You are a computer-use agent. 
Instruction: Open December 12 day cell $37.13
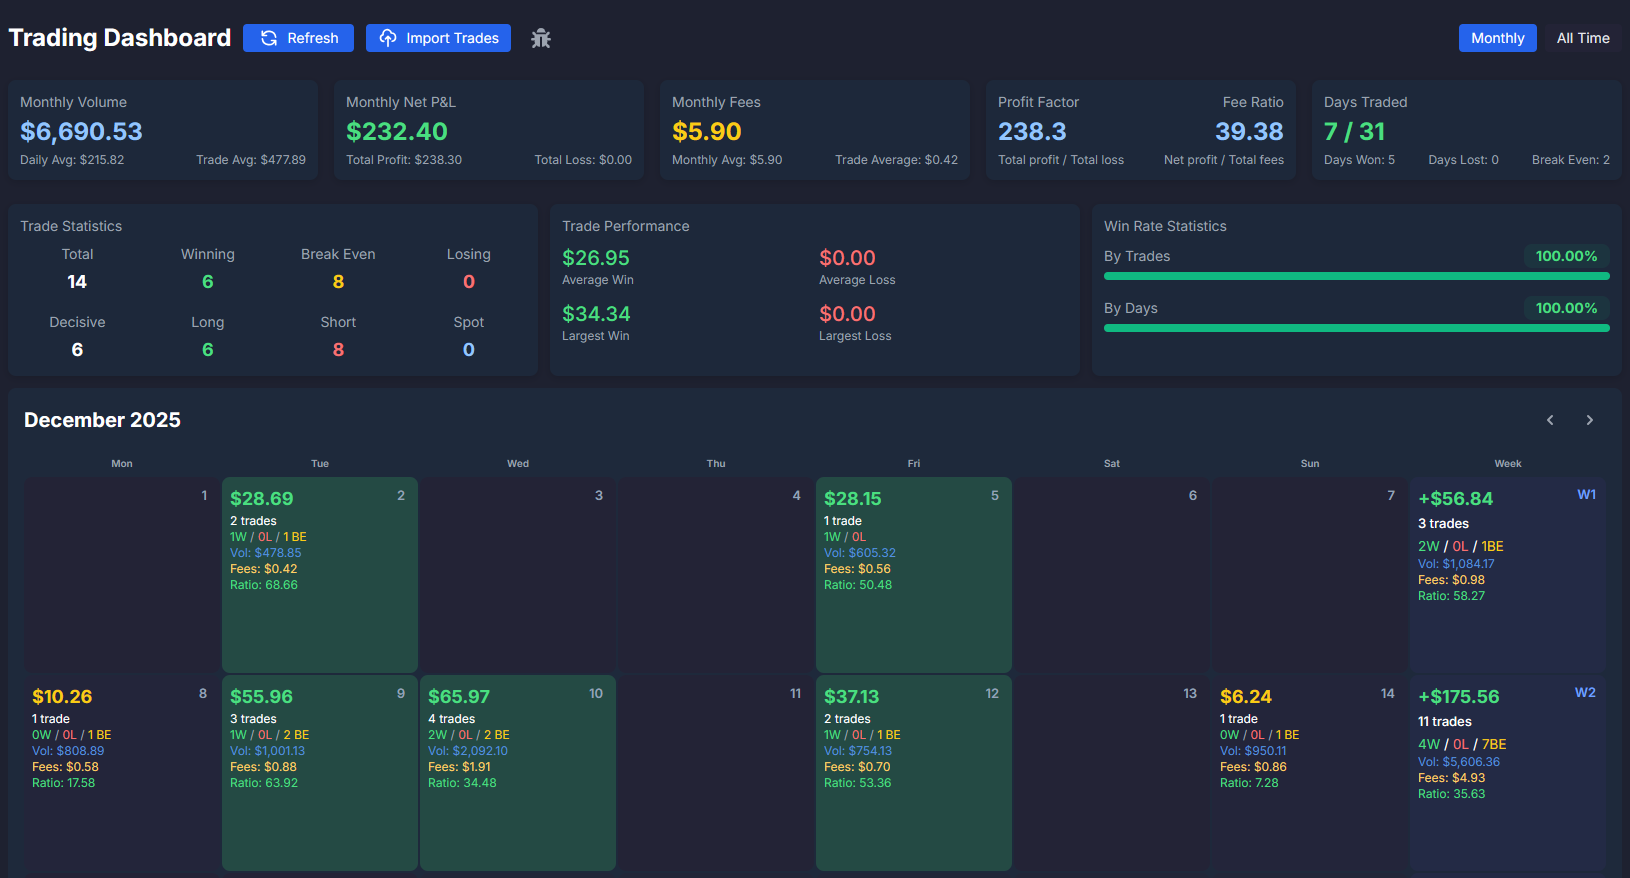click(914, 773)
